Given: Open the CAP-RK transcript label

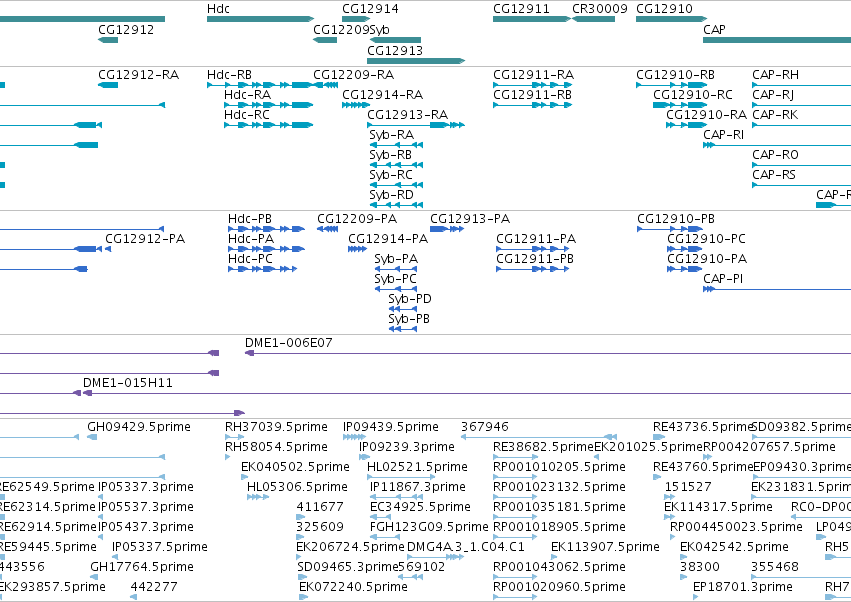Looking at the screenshot, I should (775, 115).
